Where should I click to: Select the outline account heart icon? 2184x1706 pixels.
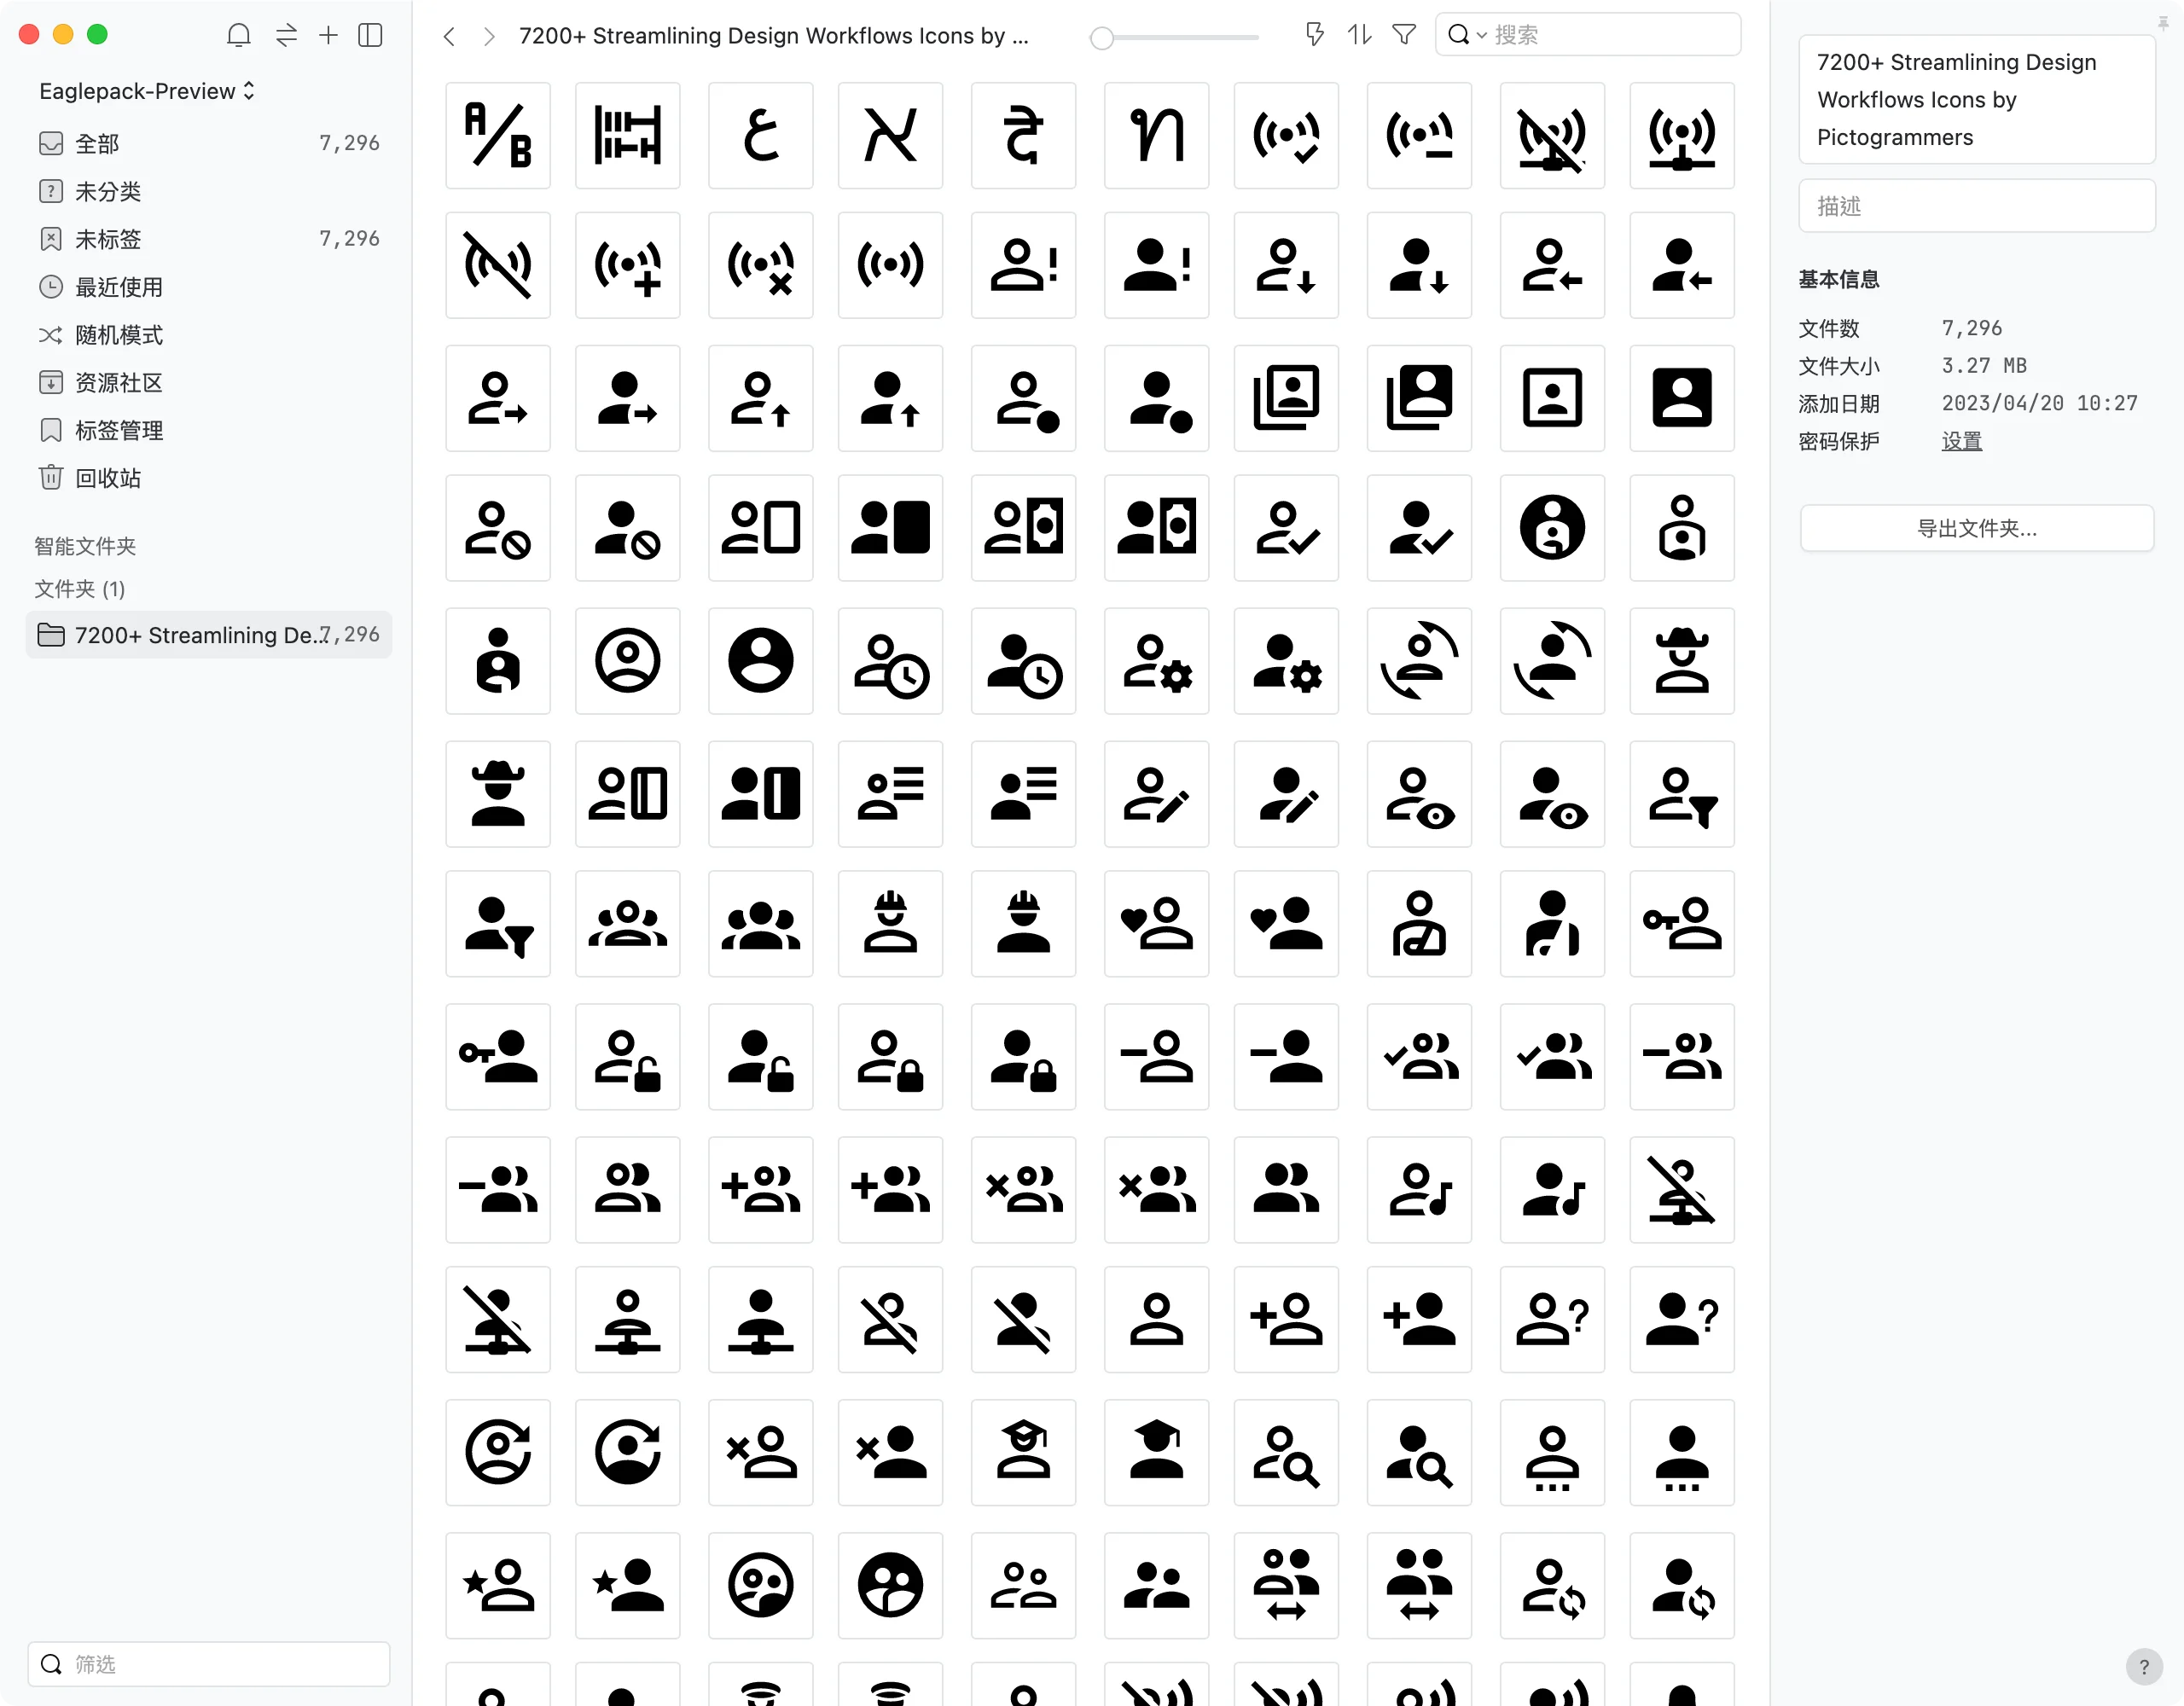point(1157,923)
